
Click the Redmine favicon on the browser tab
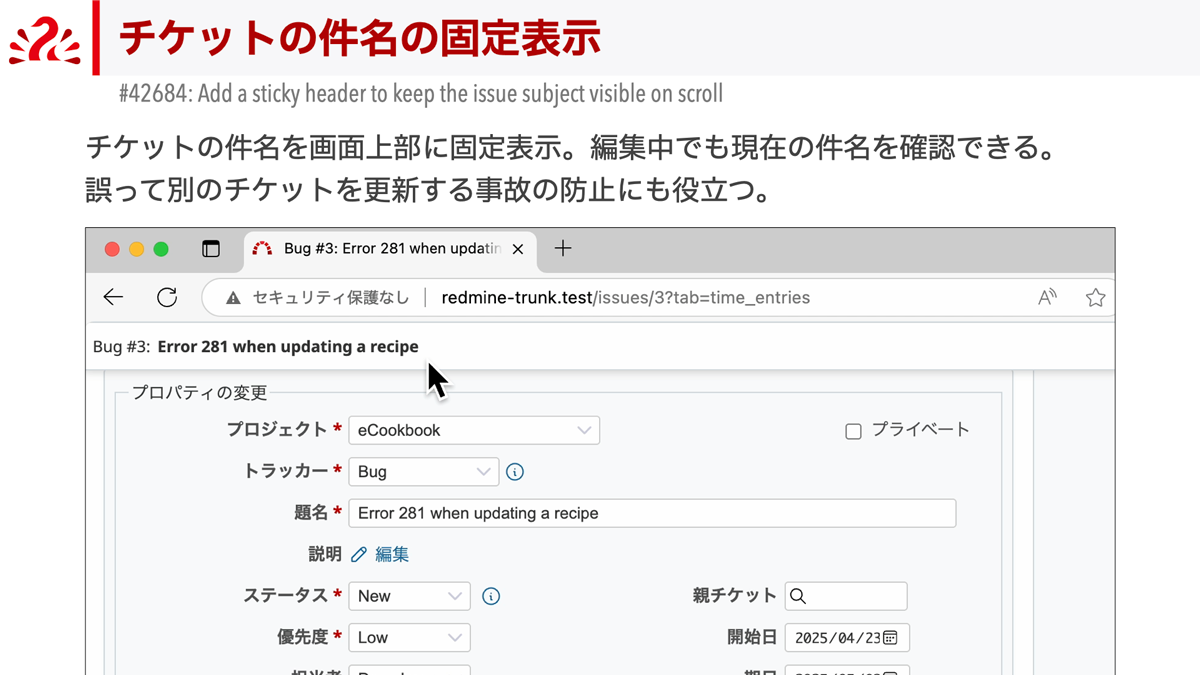coord(262,250)
